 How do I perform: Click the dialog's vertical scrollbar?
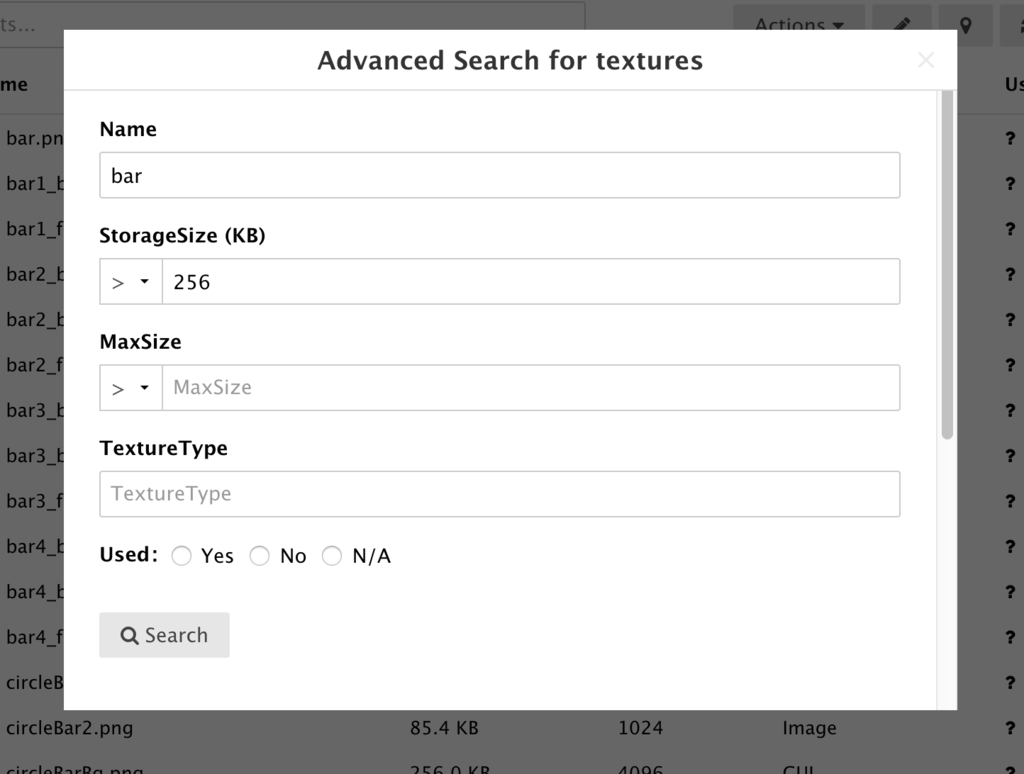(947, 265)
